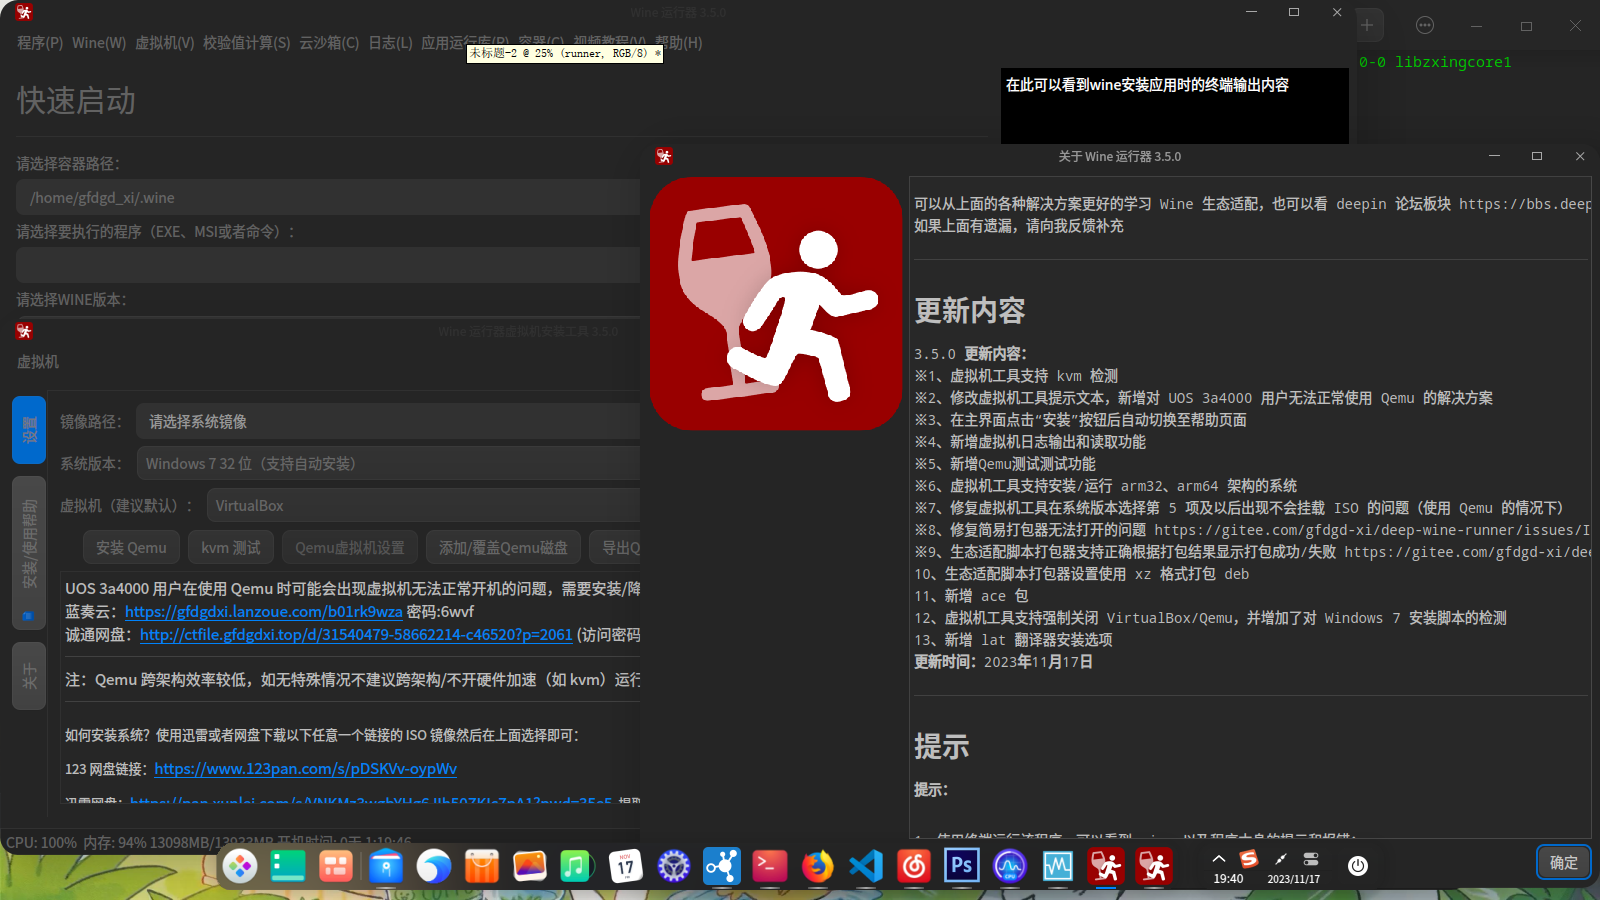Open the 虚拟机(V) menu

165,43
